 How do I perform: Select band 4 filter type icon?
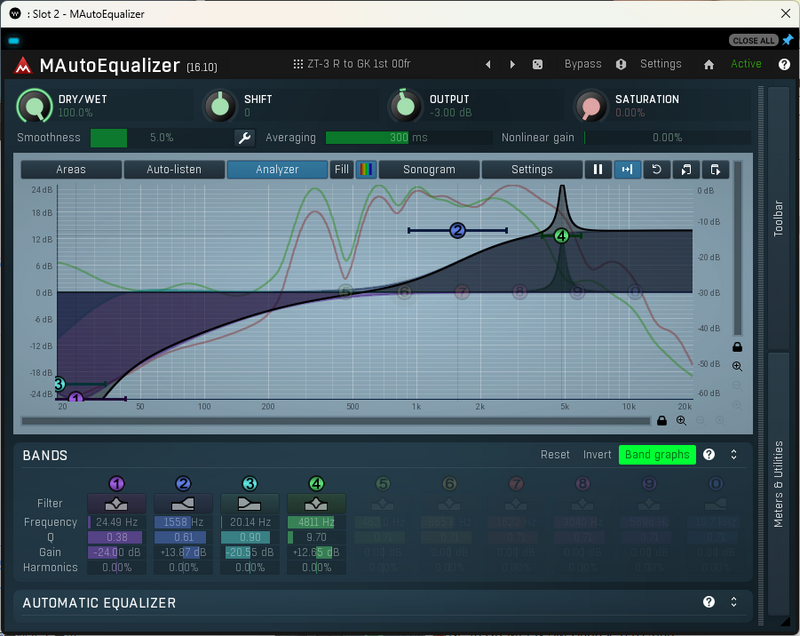[316, 504]
